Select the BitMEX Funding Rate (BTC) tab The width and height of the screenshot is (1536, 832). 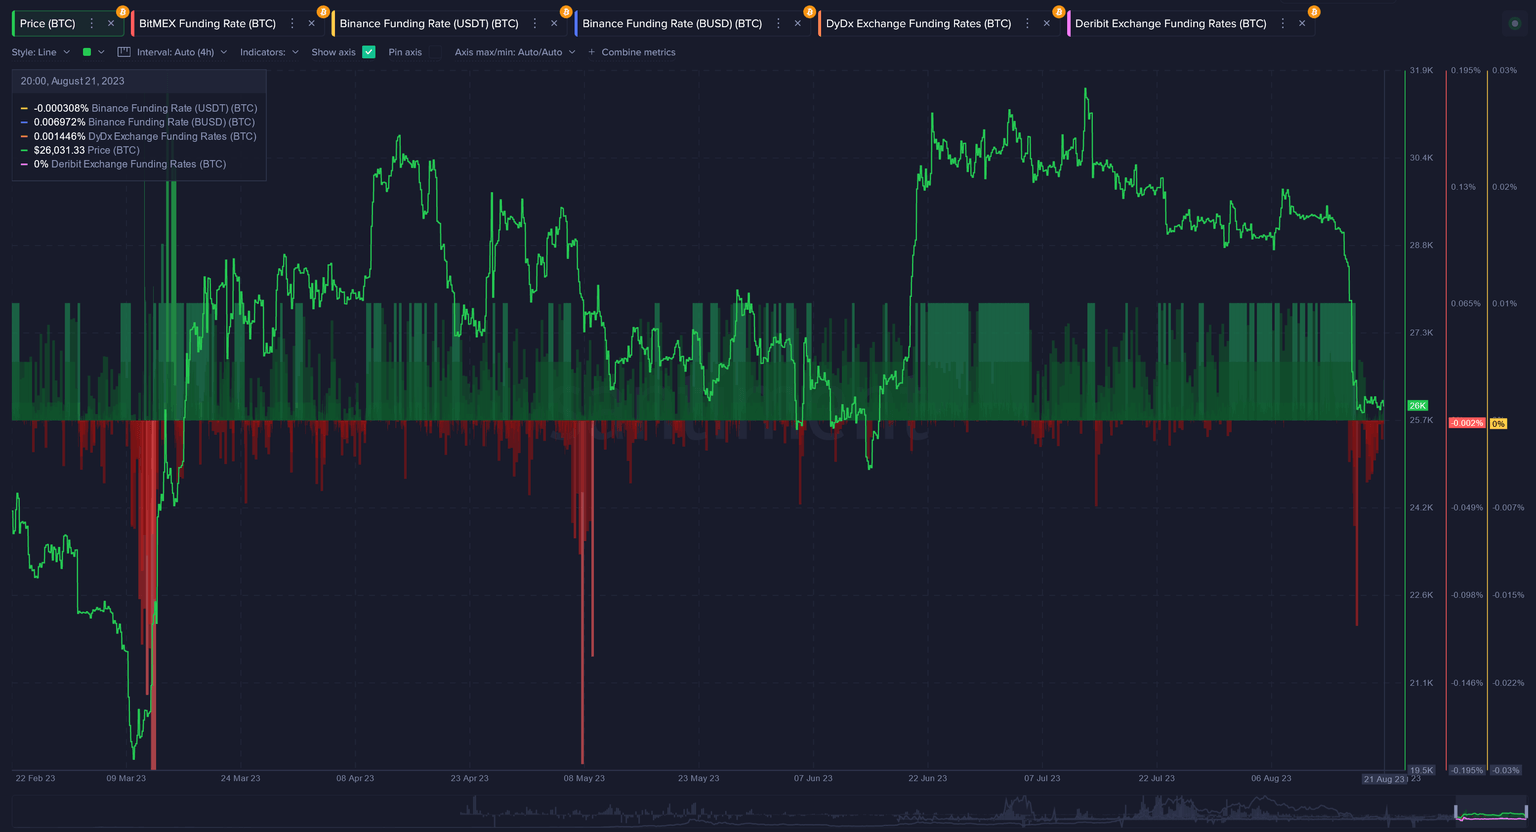tap(207, 23)
